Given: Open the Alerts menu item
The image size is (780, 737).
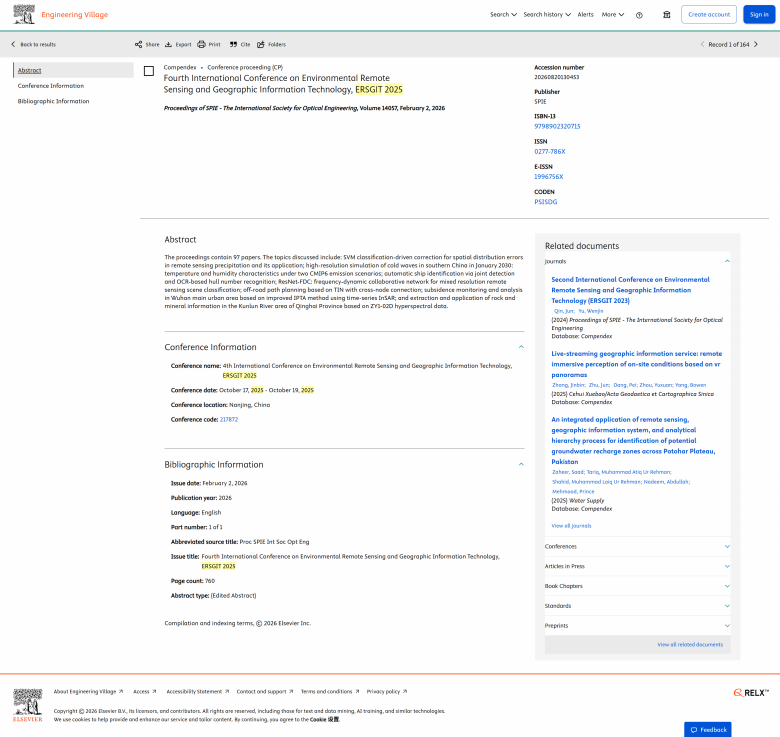Looking at the screenshot, I should 585,15.
